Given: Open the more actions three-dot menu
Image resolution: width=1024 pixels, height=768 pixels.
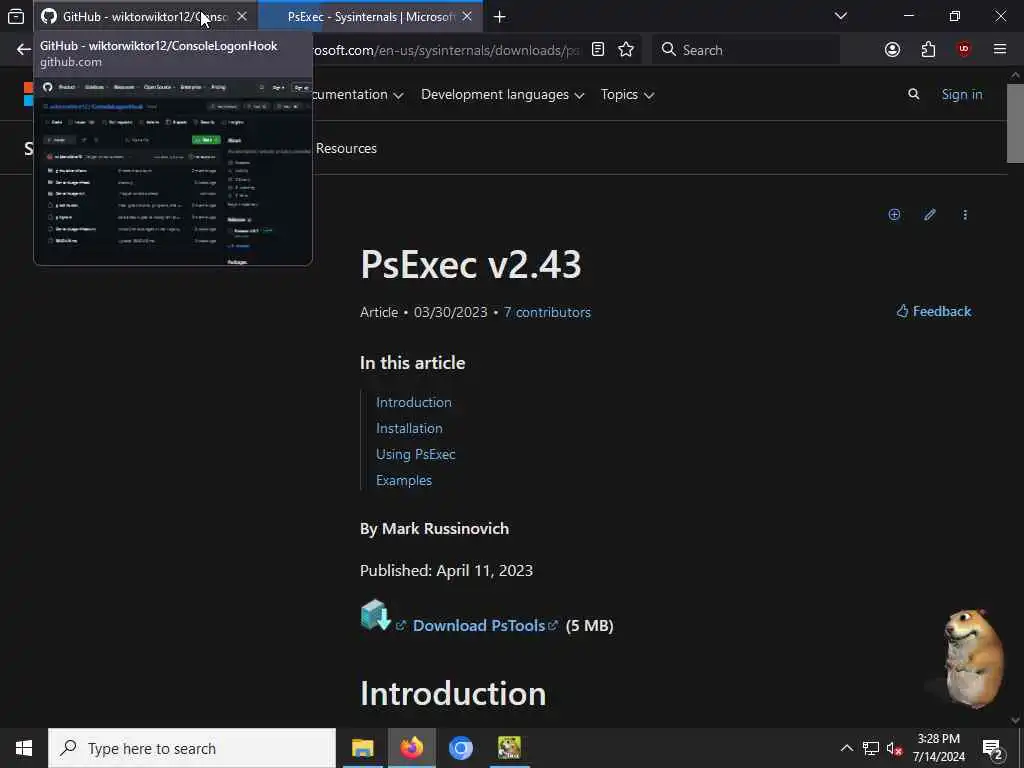Looking at the screenshot, I should (x=965, y=214).
